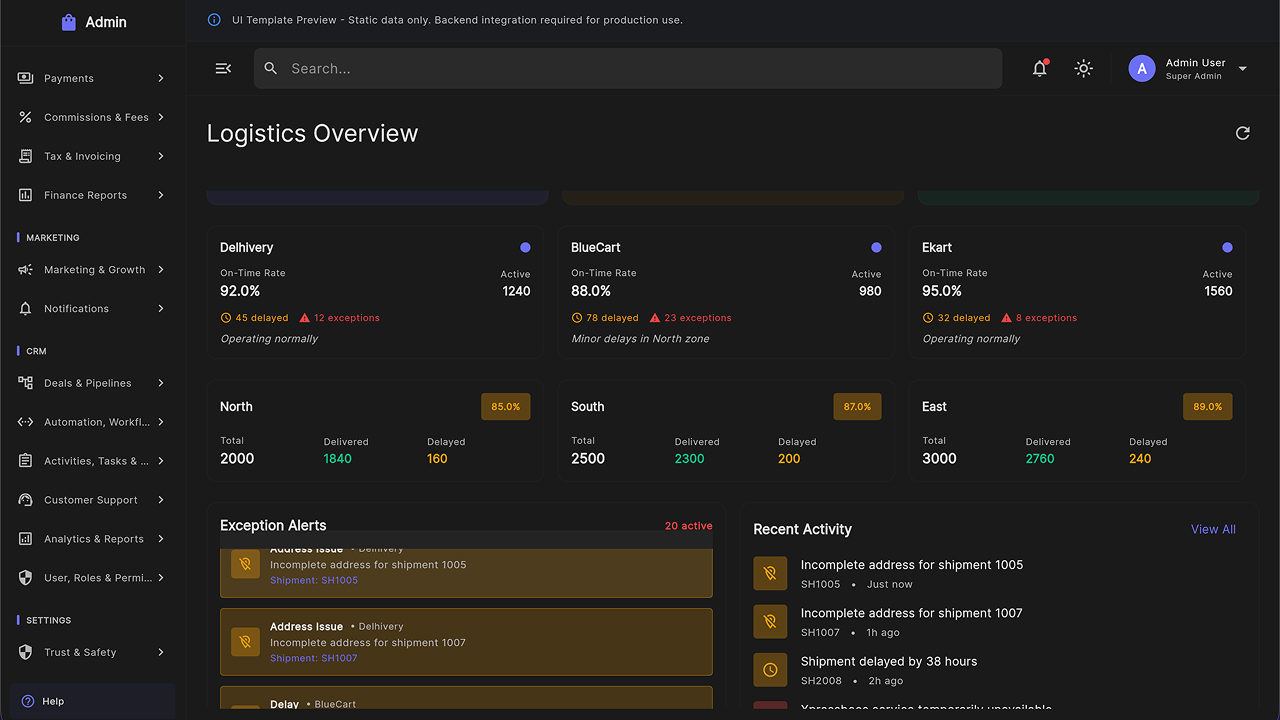Click the search field

pos(628,68)
